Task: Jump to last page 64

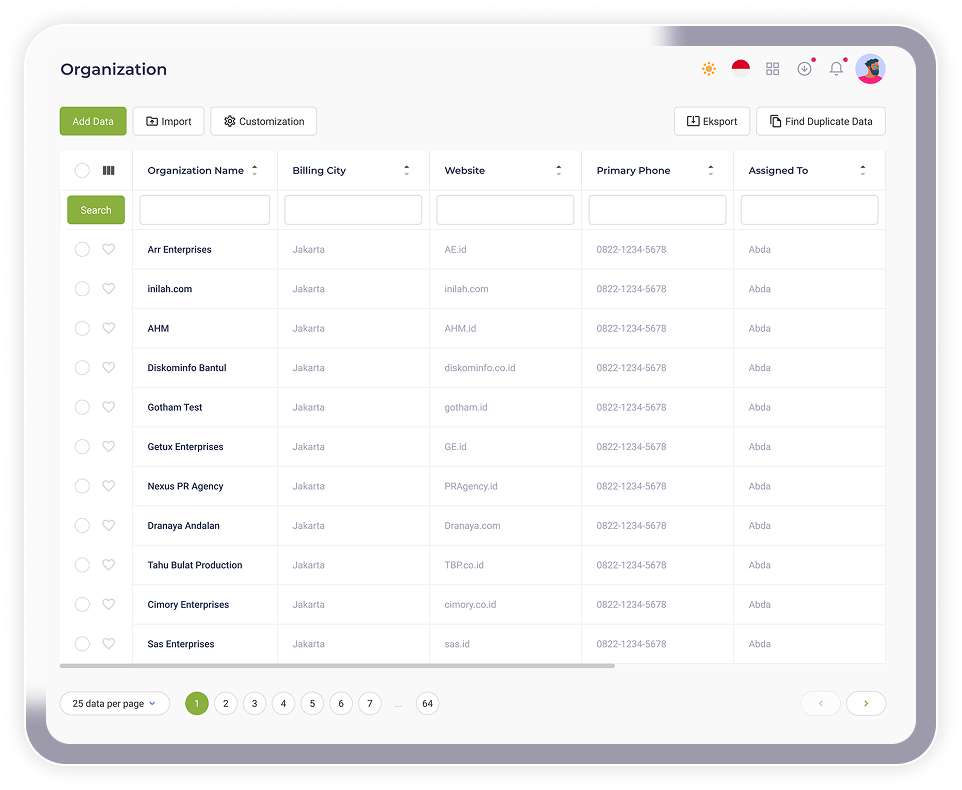Action: tap(427, 704)
